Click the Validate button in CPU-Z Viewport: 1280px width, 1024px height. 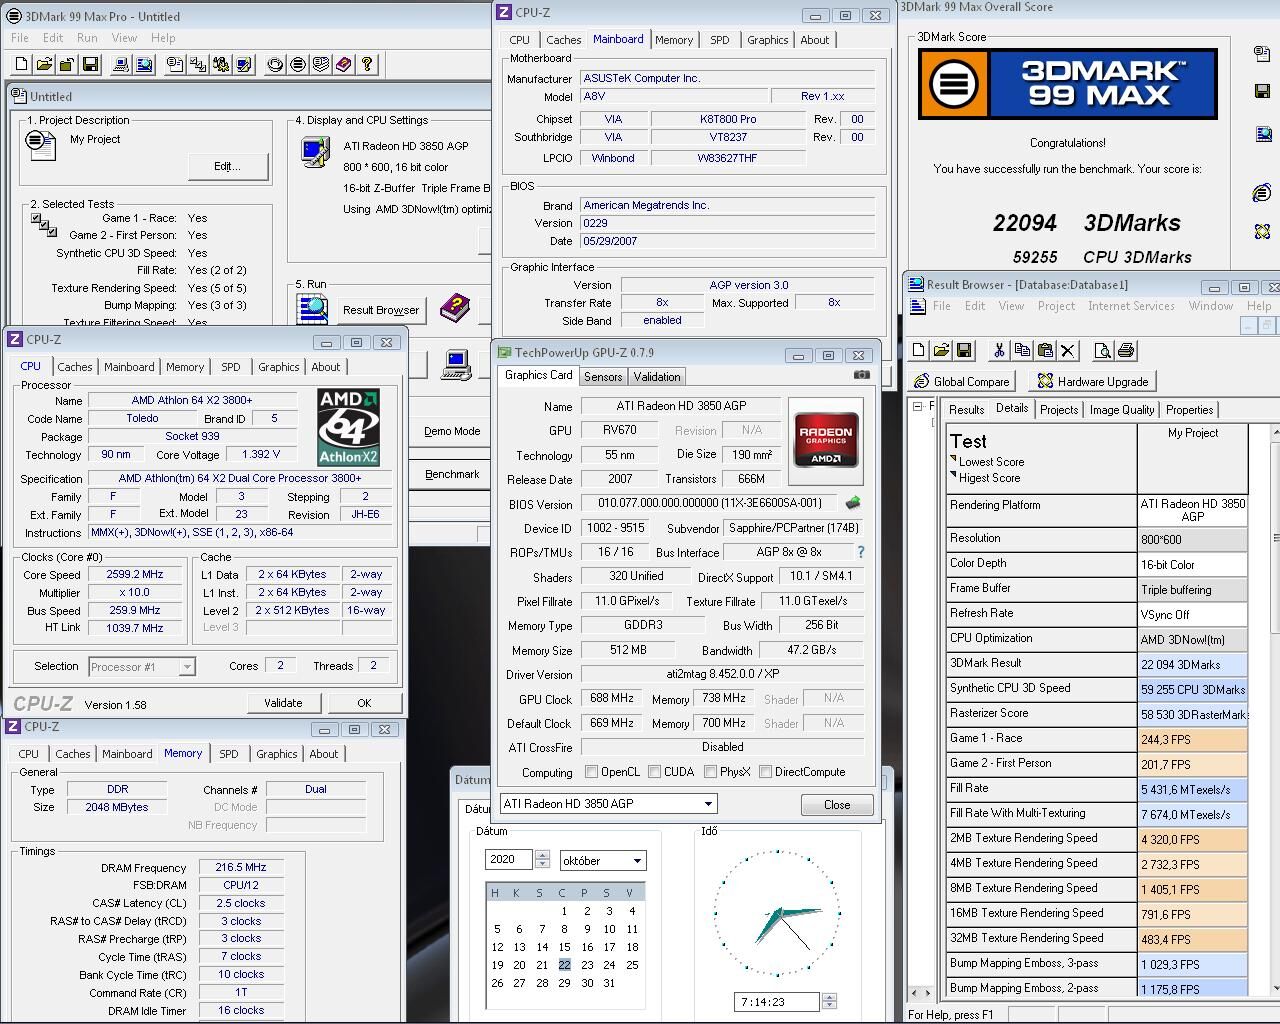283,703
